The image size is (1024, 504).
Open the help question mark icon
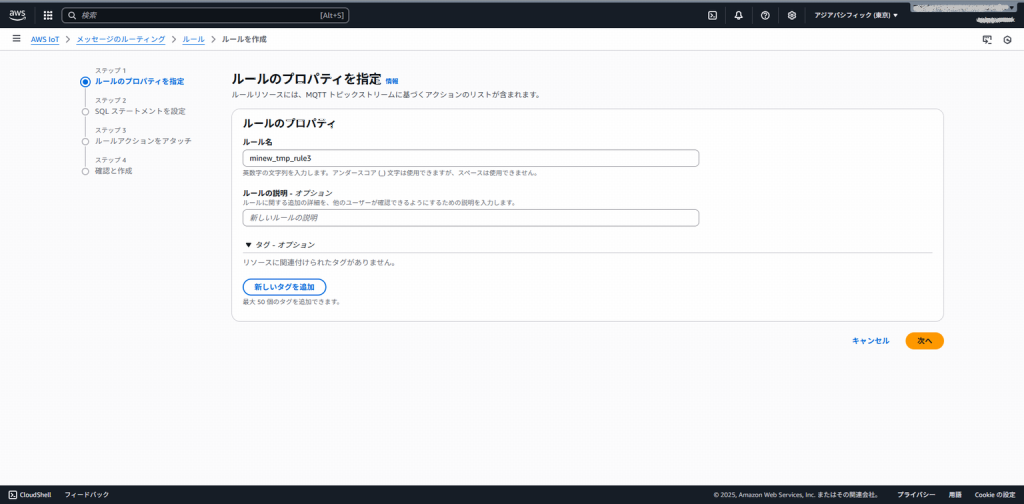[x=765, y=15]
